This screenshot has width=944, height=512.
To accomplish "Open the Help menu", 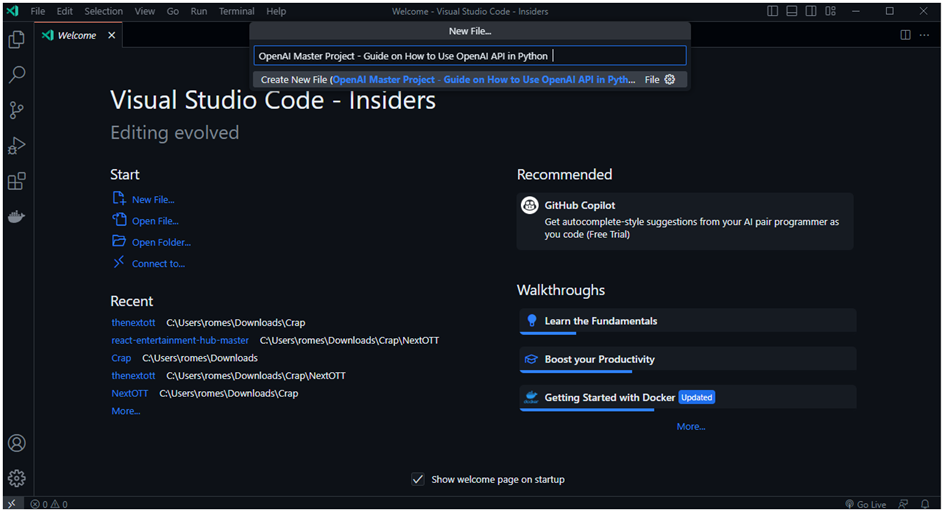I will [276, 11].
